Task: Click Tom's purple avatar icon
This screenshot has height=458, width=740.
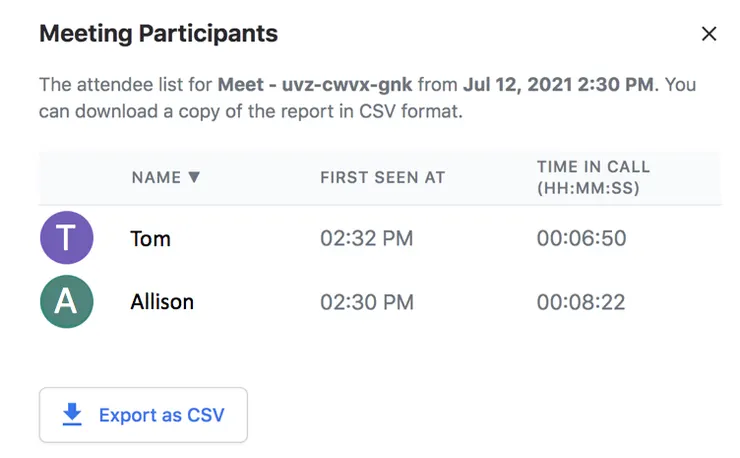Action: pos(66,238)
